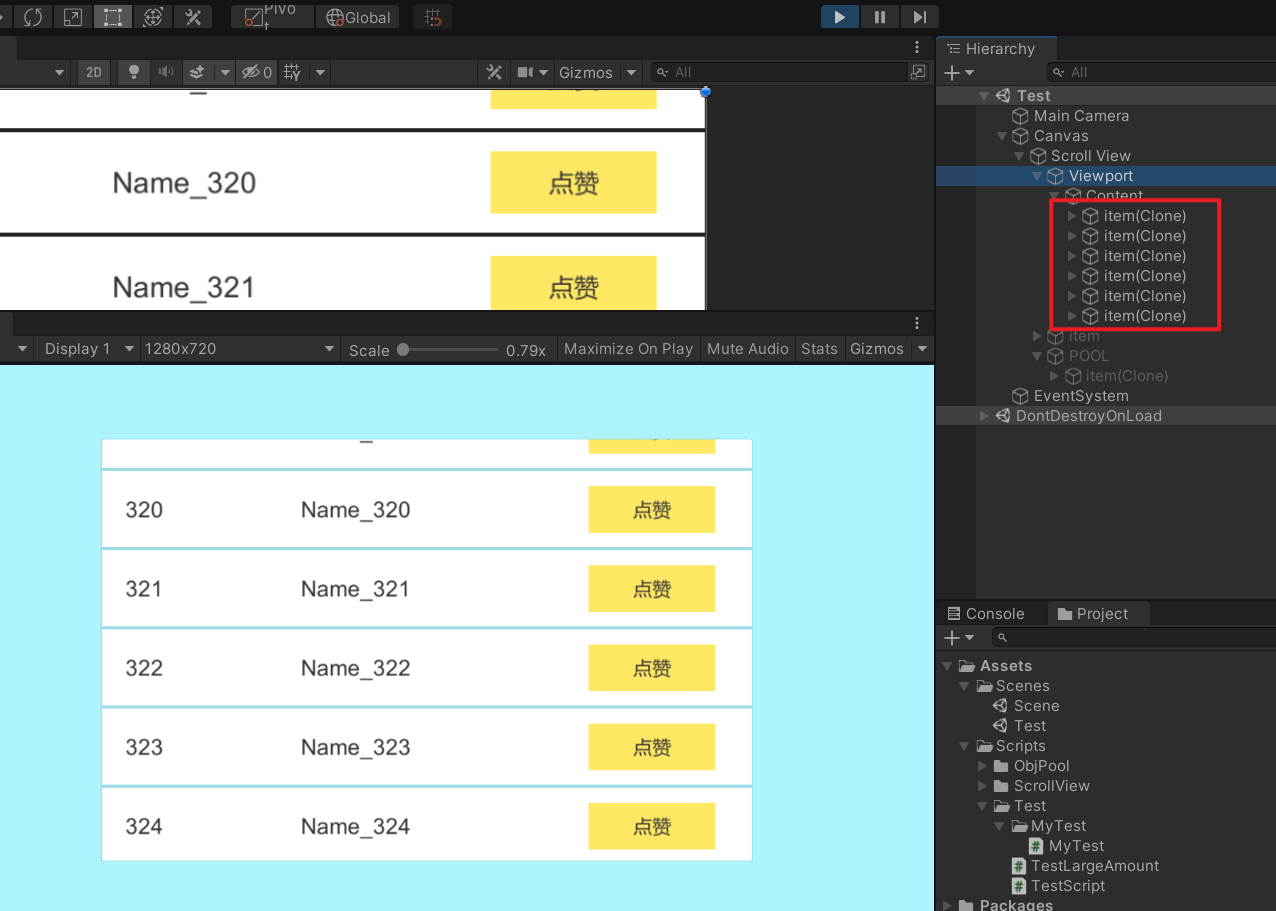Click Gizmos next to Stats in Game toolbar
Screen dimensions: 1276x911
[877, 349]
